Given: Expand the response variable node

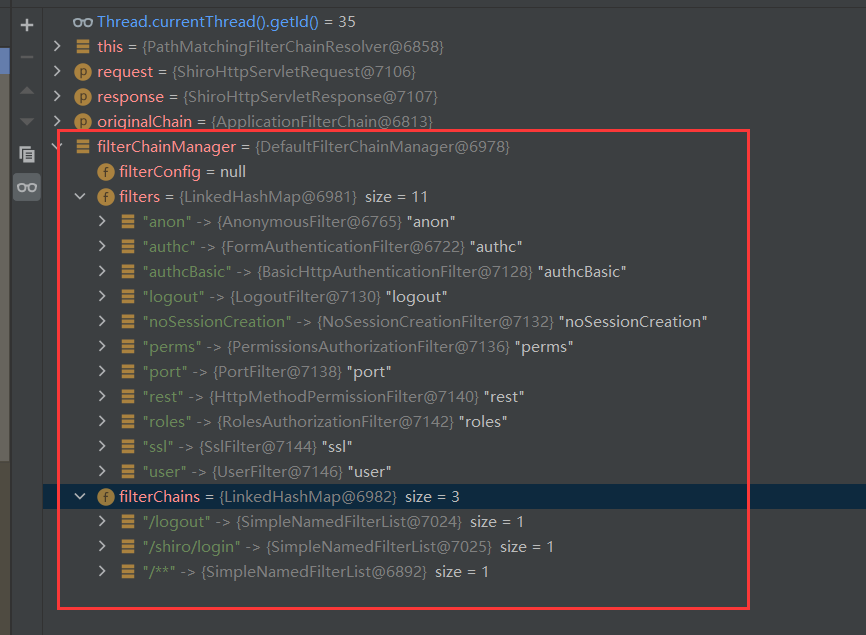Looking at the screenshot, I should coord(57,96).
